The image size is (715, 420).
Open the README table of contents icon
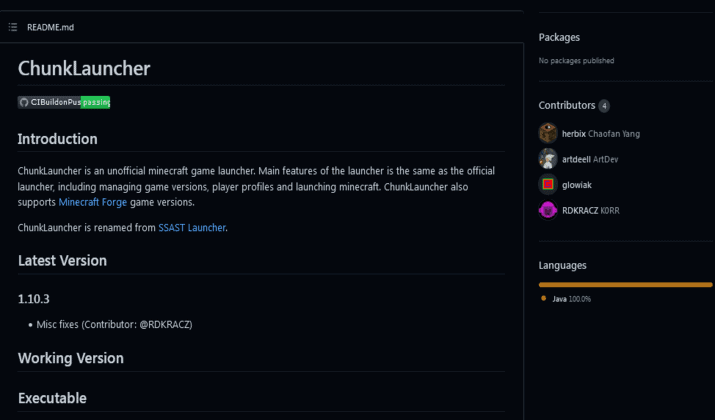click(x=13, y=27)
